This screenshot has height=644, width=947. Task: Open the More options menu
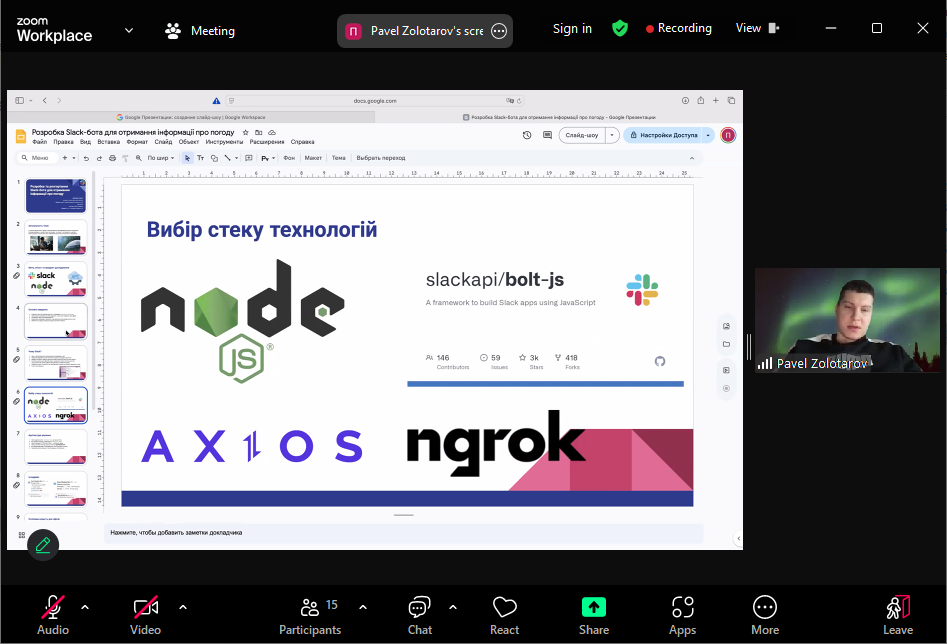765,614
